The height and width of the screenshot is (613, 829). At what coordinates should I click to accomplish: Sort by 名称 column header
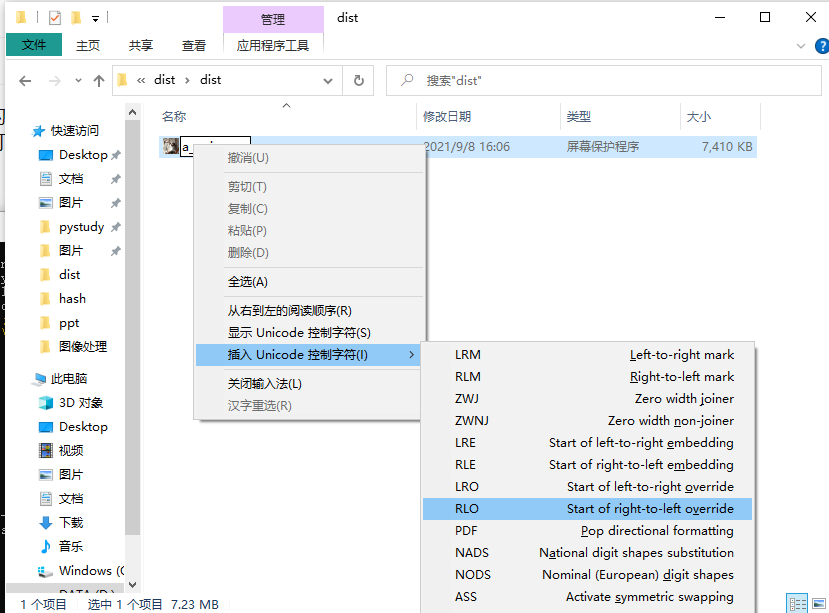pyautogui.click(x=174, y=116)
